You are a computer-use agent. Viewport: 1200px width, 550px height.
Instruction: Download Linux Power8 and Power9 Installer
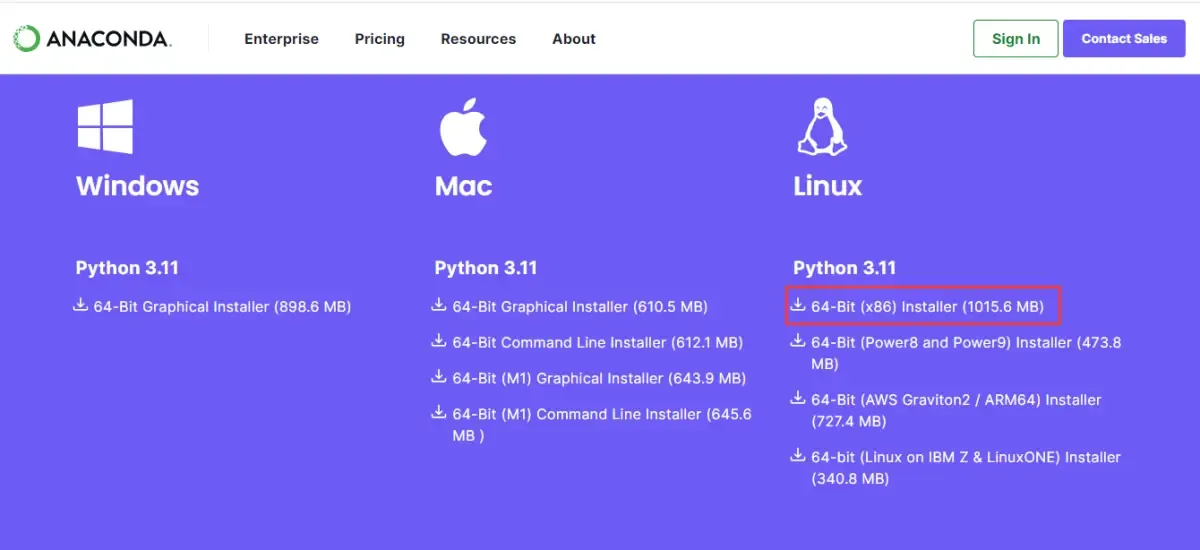(966, 353)
